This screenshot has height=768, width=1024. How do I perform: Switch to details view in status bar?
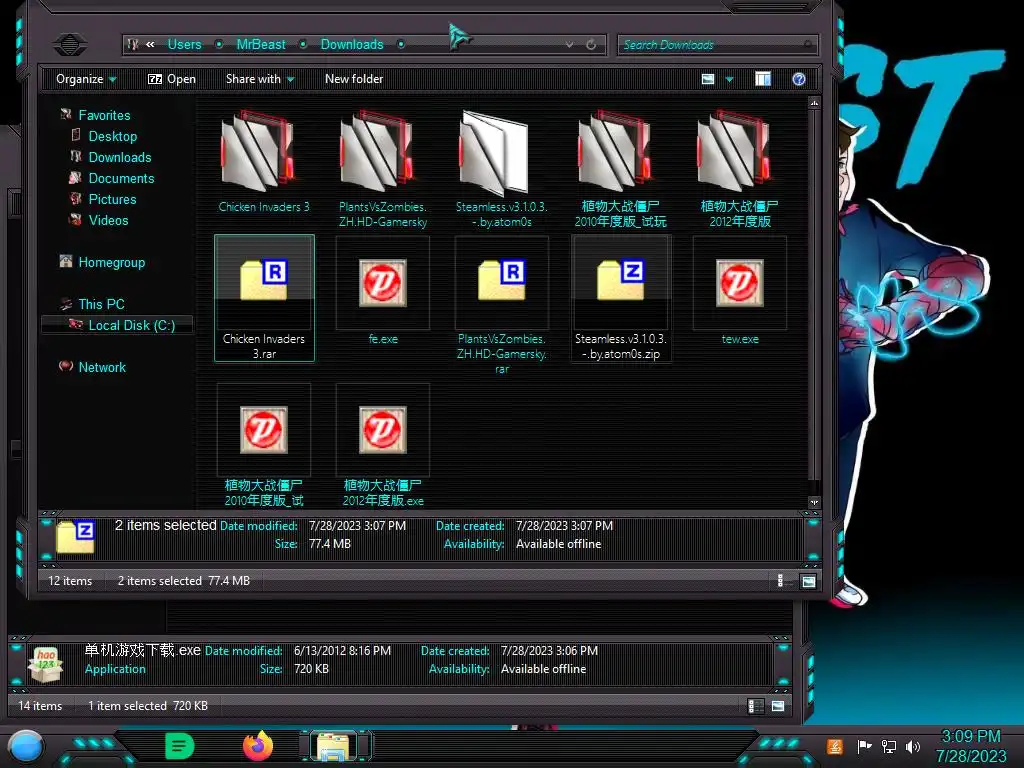coord(780,581)
